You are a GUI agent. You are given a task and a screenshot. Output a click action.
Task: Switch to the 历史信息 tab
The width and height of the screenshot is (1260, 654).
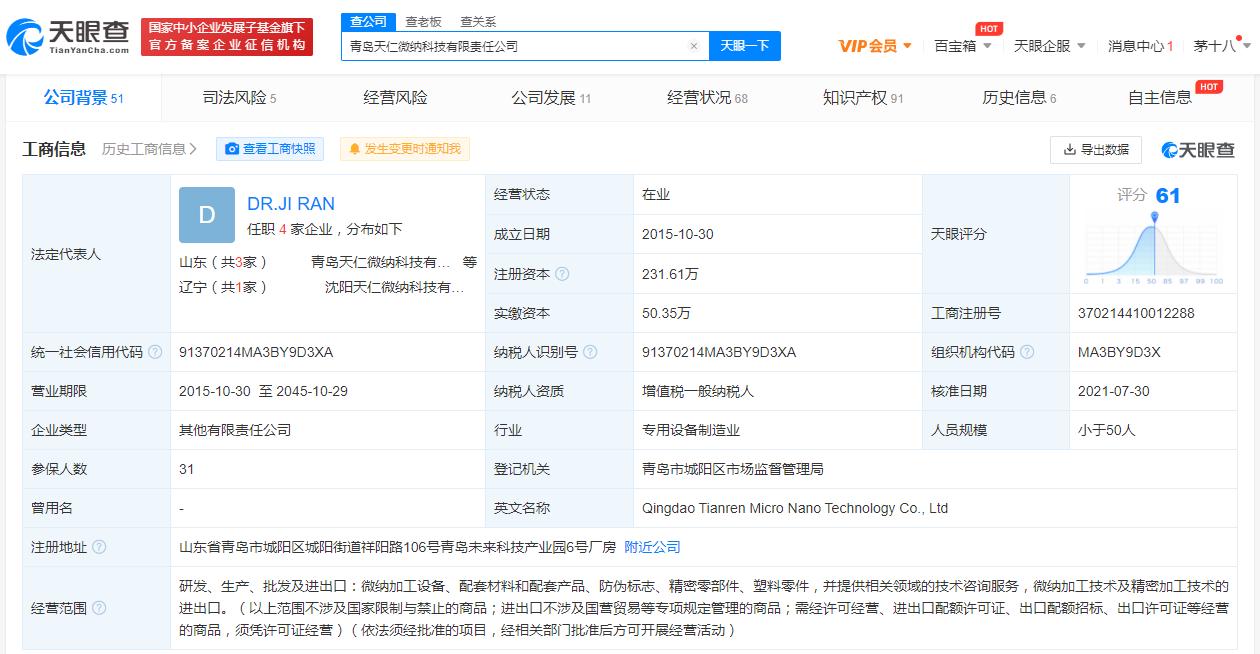point(1019,98)
